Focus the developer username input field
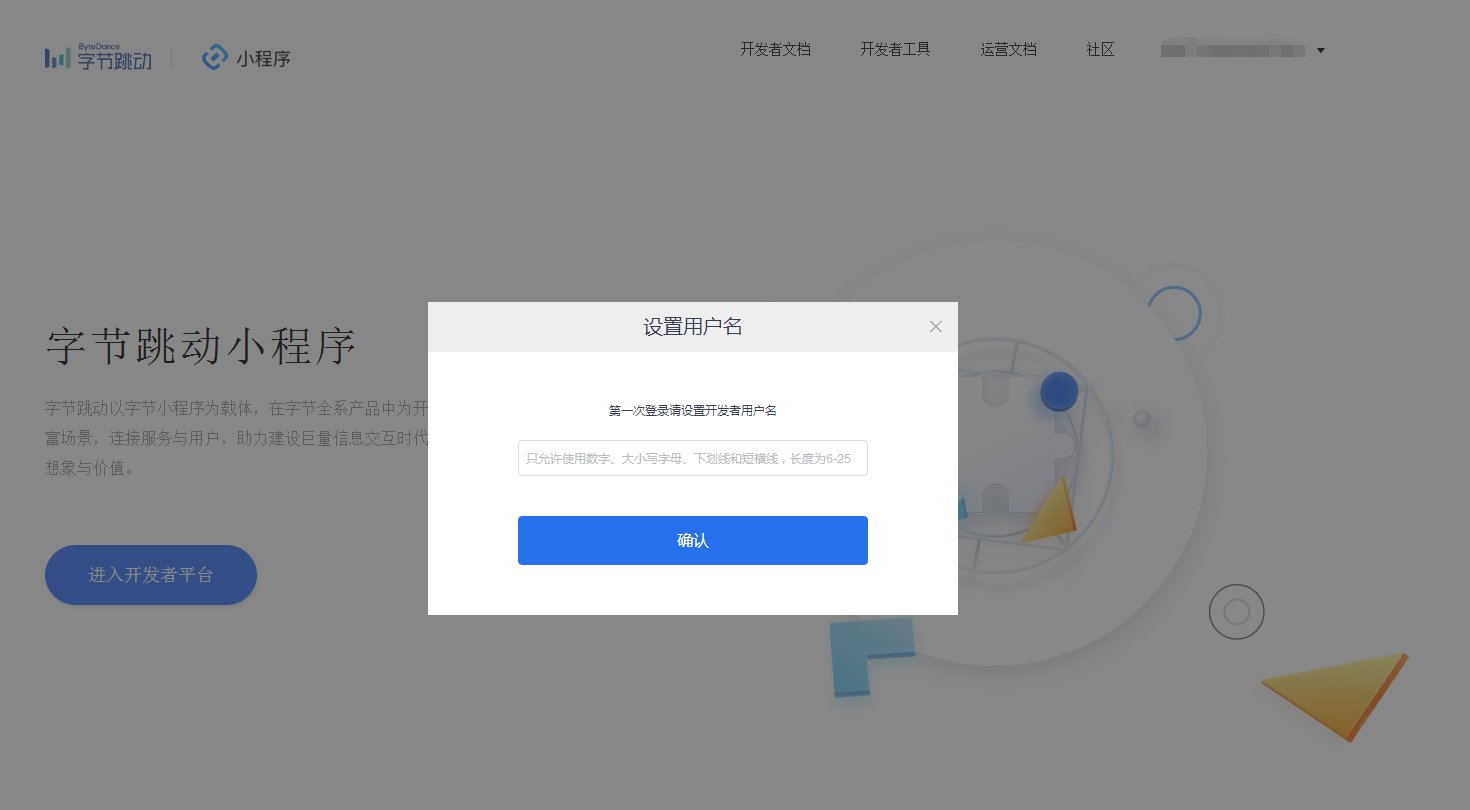Image resolution: width=1470 pixels, height=810 pixels. [692, 458]
